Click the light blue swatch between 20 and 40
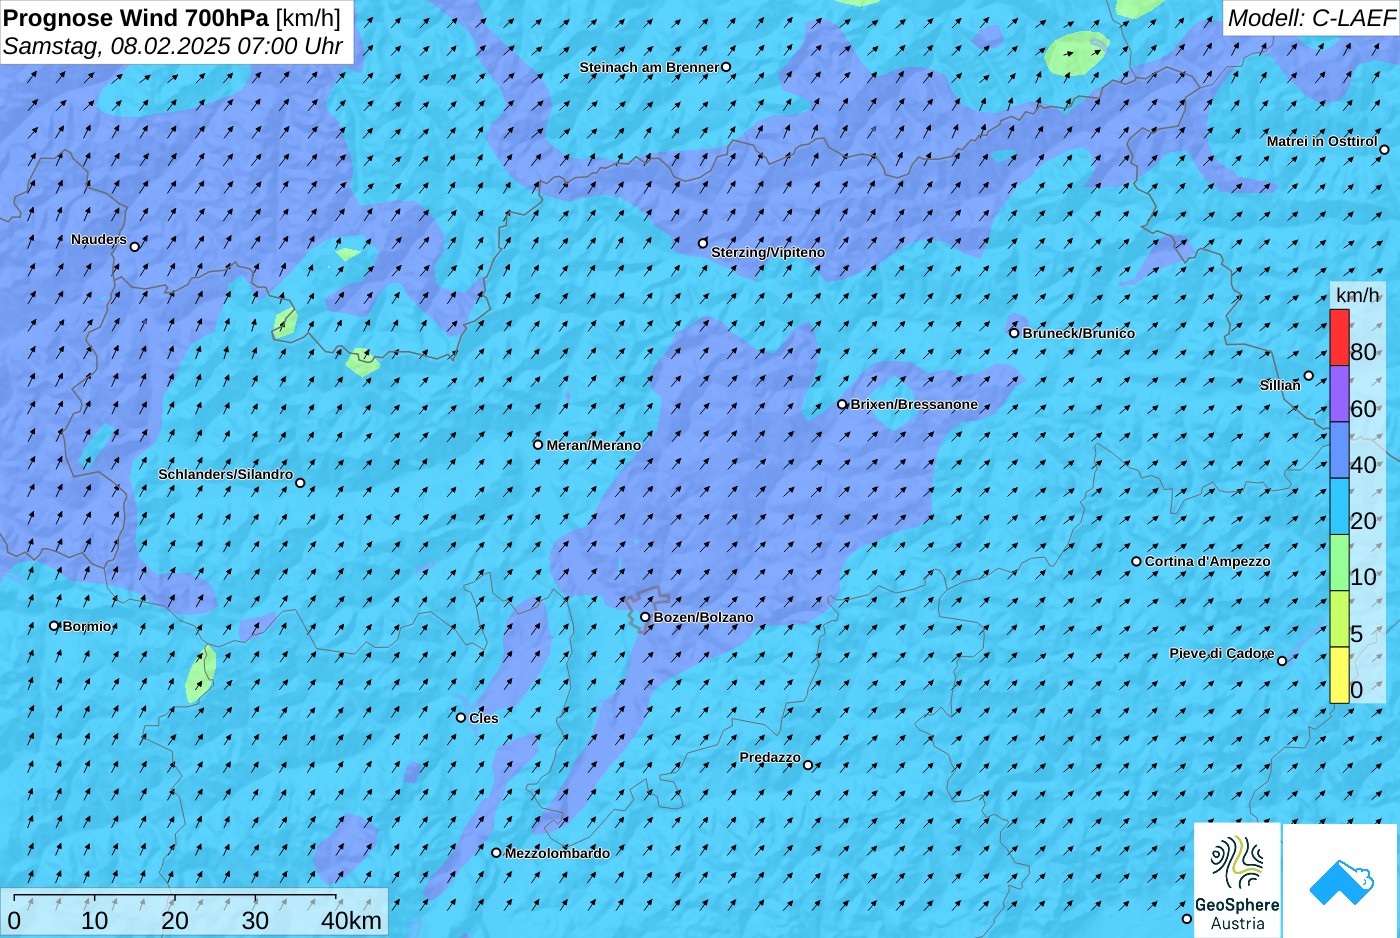The image size is (1400, 938). click(1339, 506)
